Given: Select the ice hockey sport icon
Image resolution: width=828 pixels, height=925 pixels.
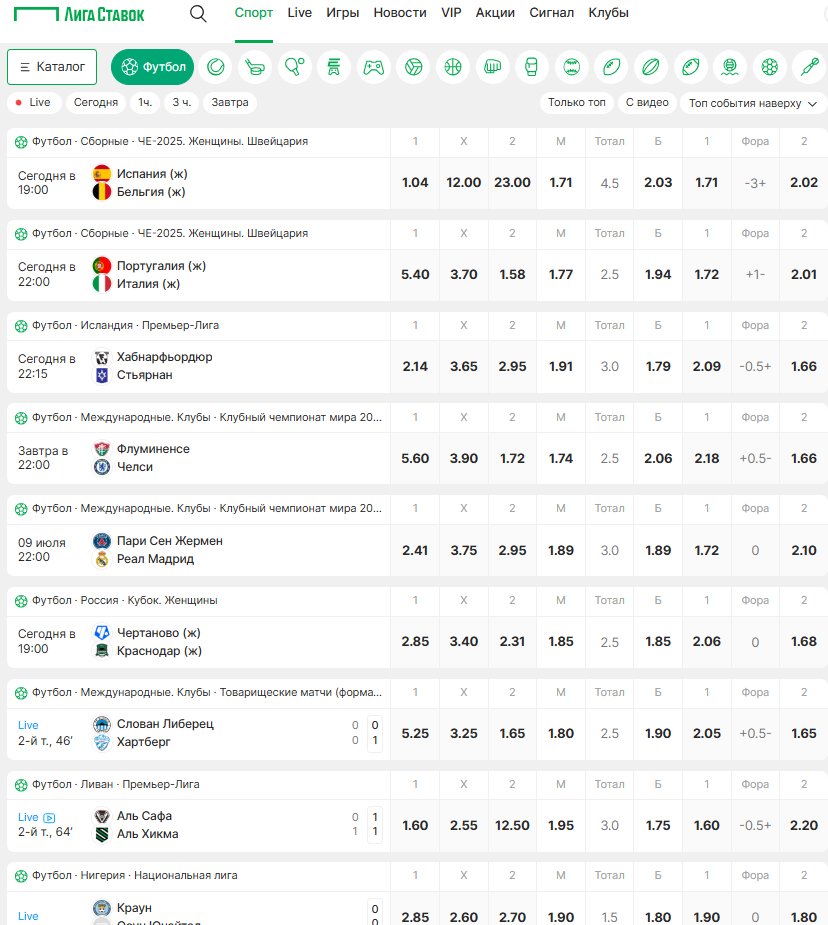Looking at the screenshot, I should tap(255, 67).
